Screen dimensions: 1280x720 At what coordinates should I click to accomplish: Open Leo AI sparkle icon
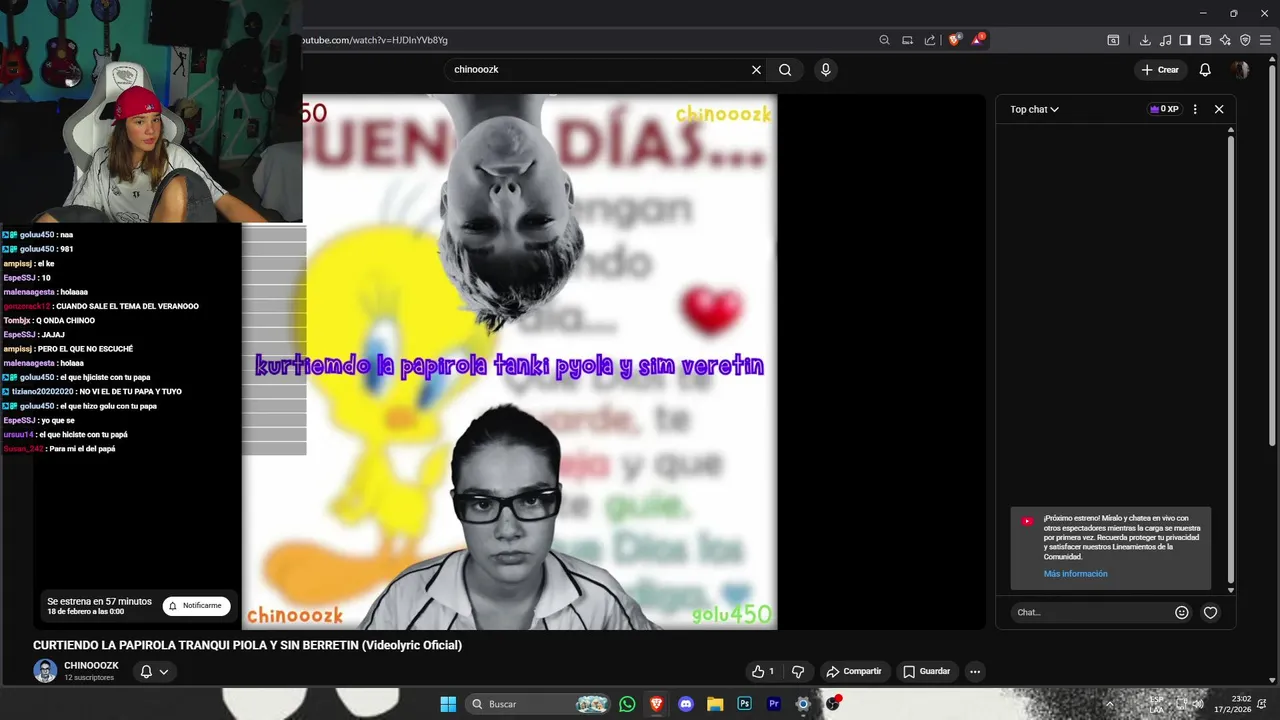click(x=1225, y=40)
